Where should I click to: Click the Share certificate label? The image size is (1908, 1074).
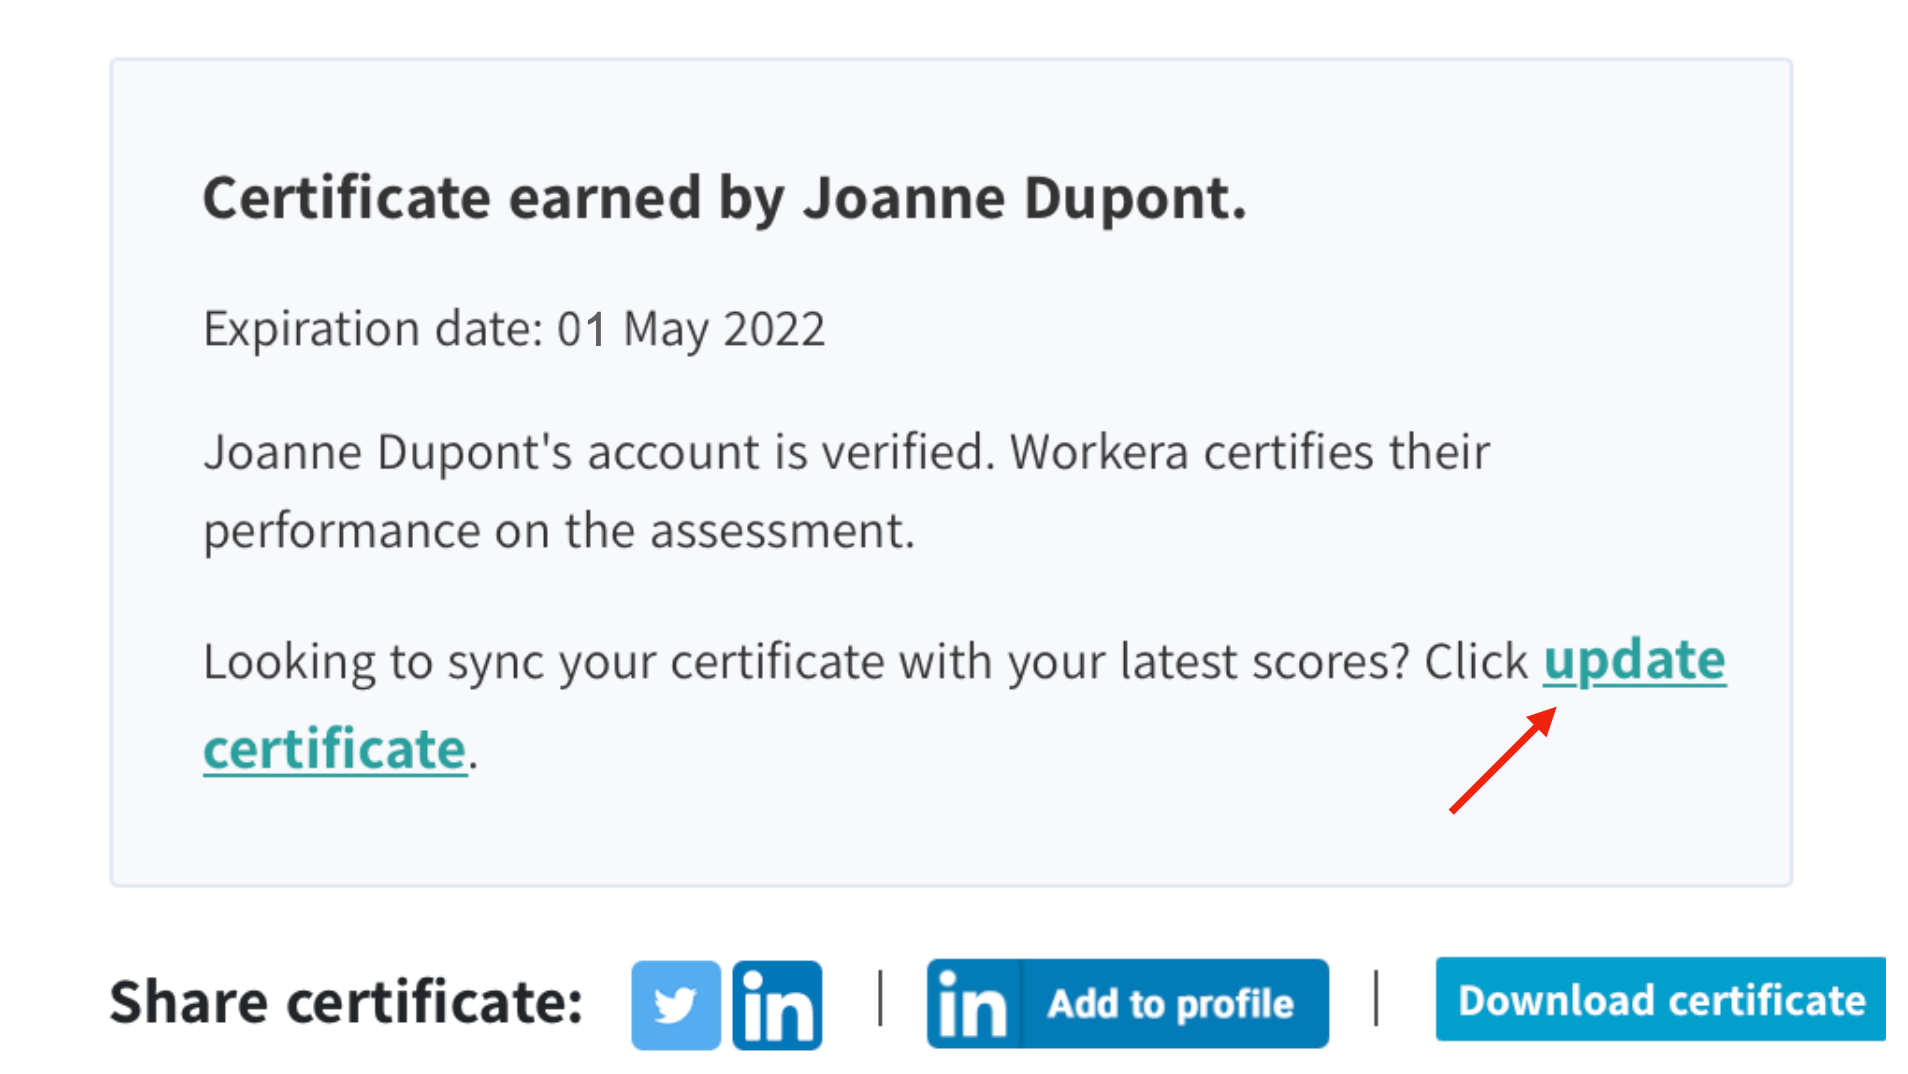coord(347,1001)
